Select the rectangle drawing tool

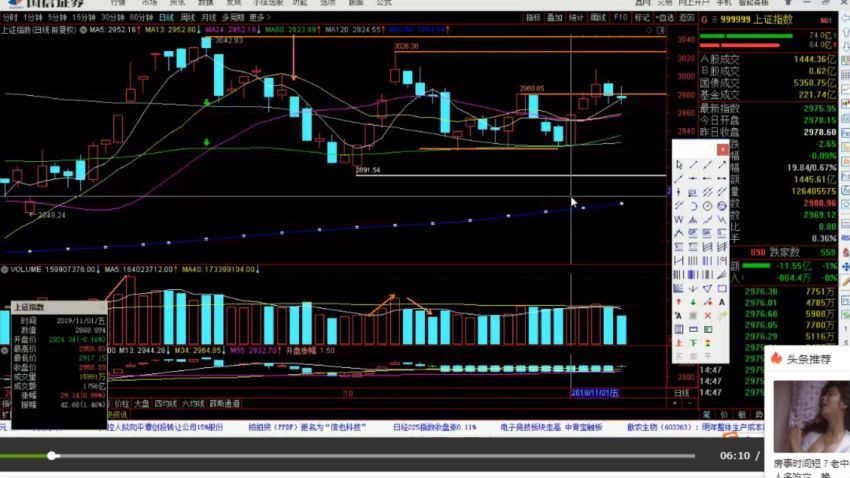click(722, 288)
